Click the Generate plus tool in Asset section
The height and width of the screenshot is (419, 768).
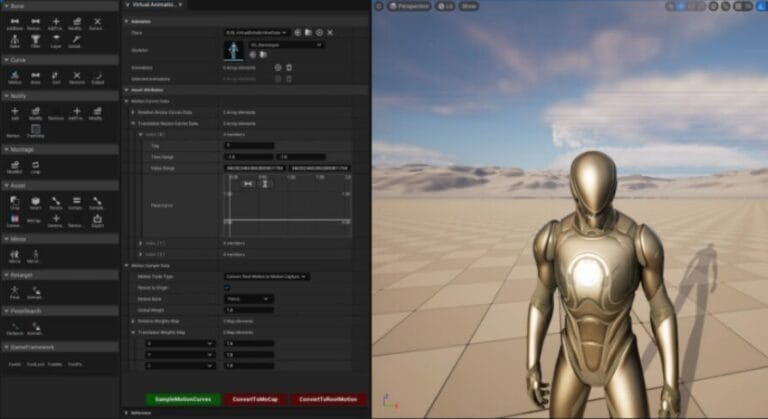tap(55, 221)
